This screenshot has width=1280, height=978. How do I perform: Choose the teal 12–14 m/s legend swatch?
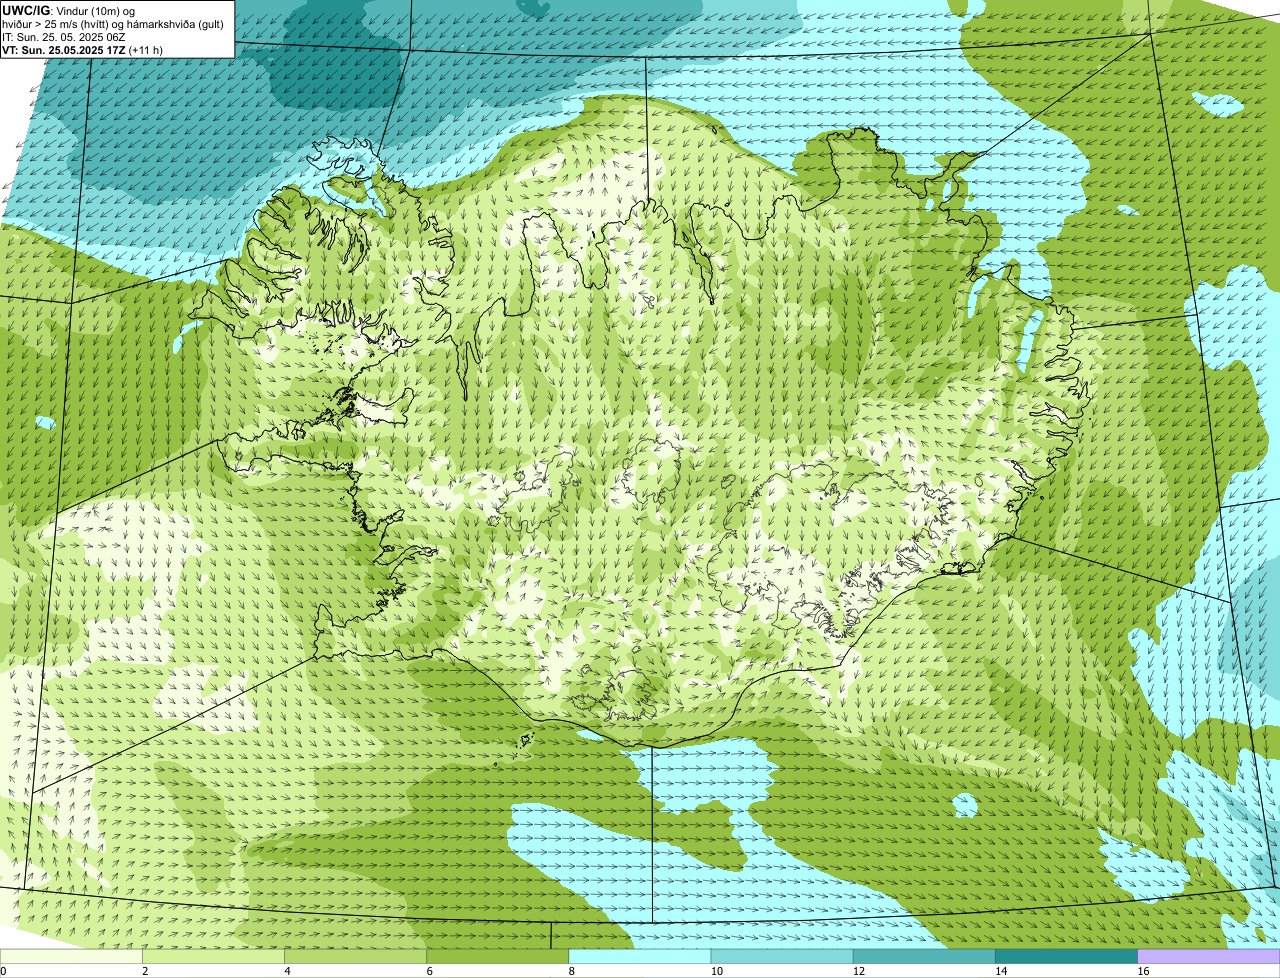click(924, 957)
